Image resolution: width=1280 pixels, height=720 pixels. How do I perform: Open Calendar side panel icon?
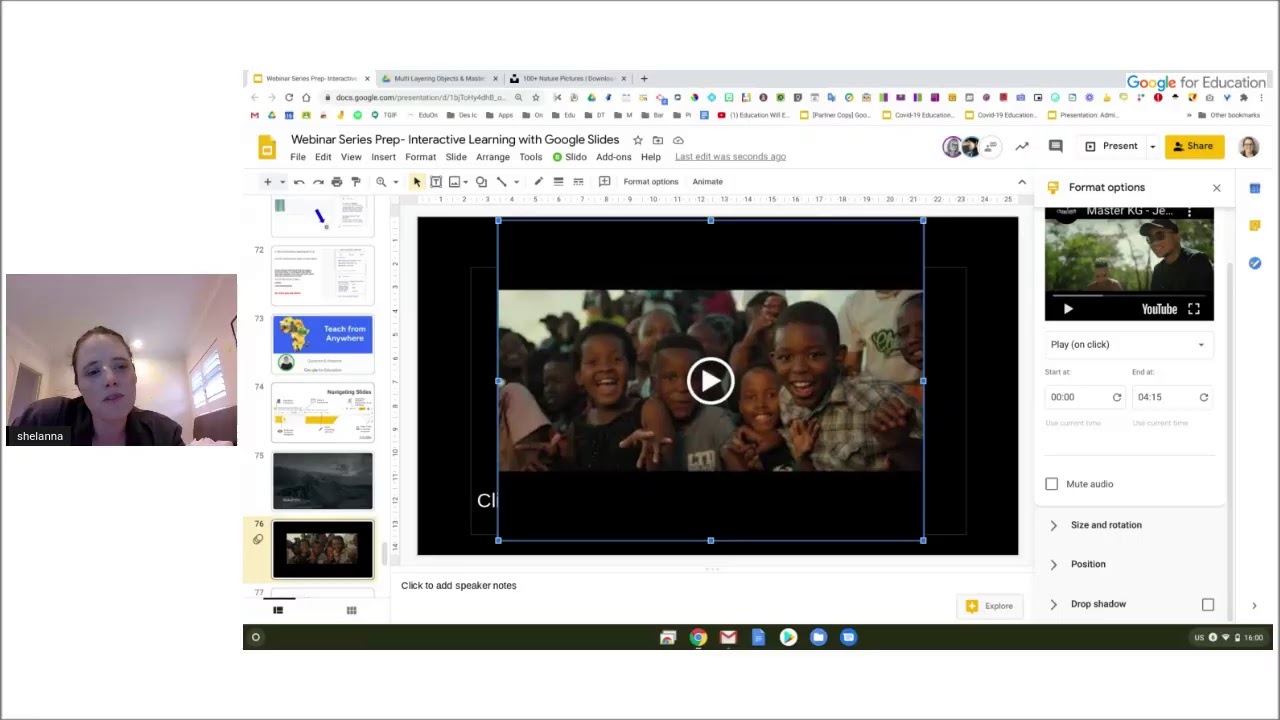(1255, 188)
